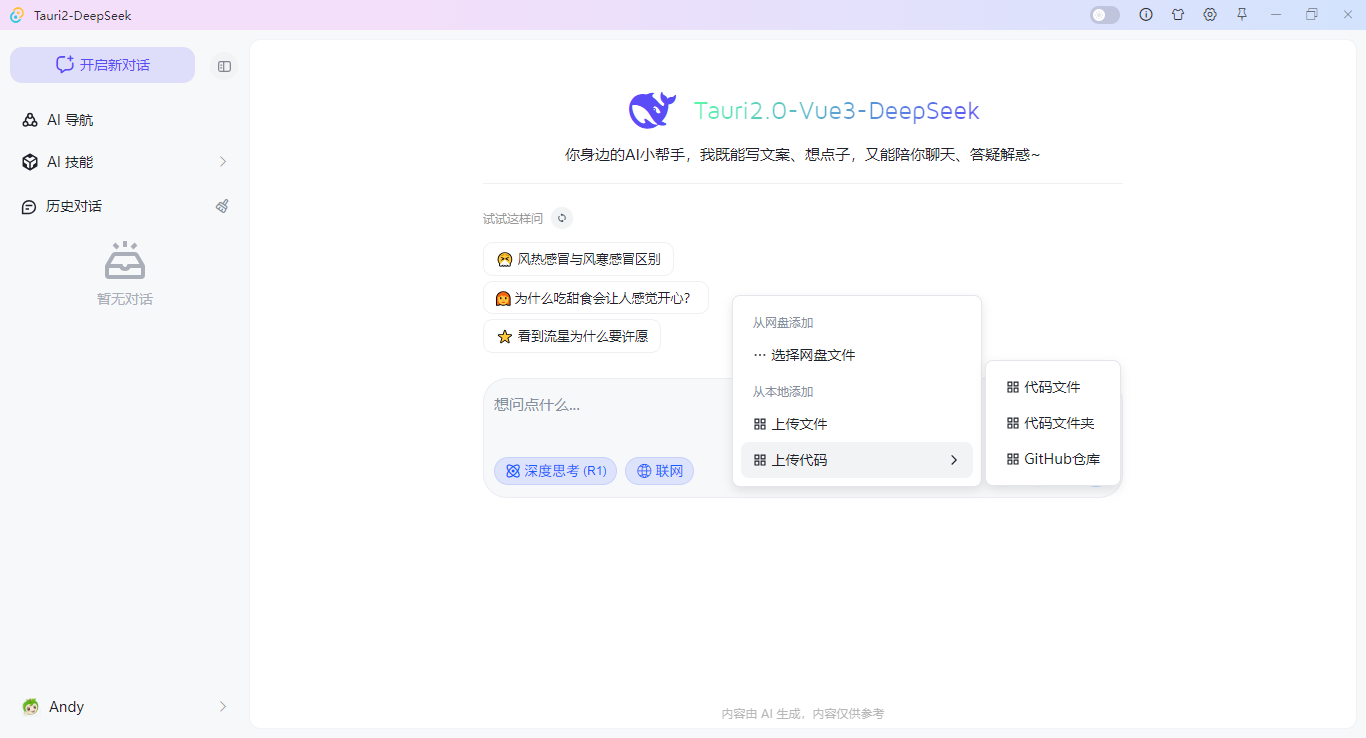Click the grid icon beside 代码文件夹
Image resolution: width=1366 pixels, height=738 pixels.
click(1012, 423)
